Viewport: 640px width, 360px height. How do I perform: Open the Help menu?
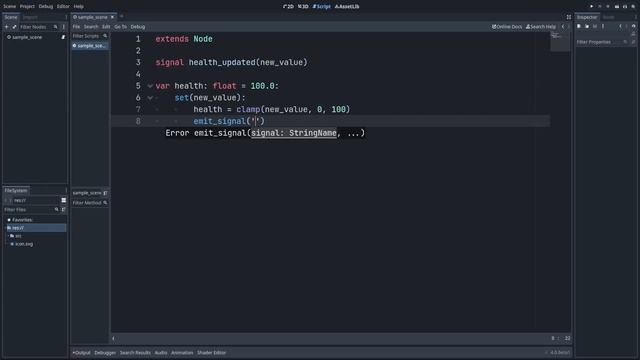tap(79, 7)
